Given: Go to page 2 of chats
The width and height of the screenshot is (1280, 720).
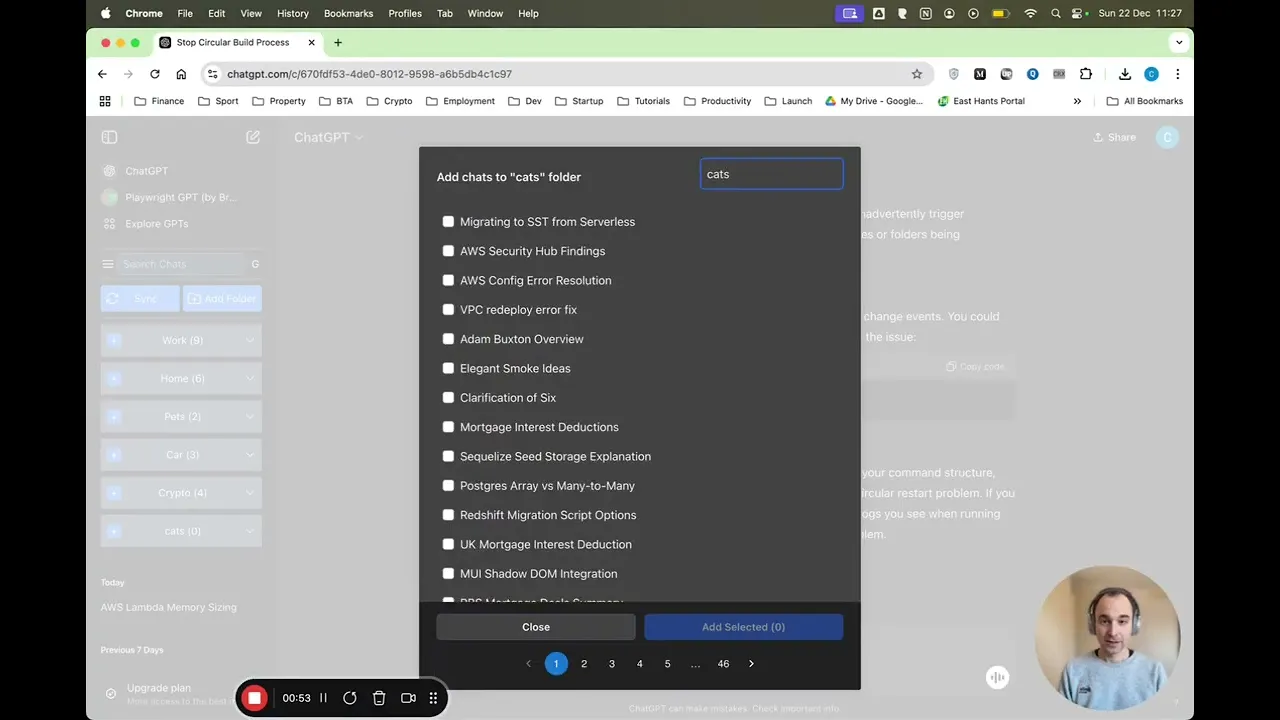Looking at the screenshot, I should click(x=584, y=664).
